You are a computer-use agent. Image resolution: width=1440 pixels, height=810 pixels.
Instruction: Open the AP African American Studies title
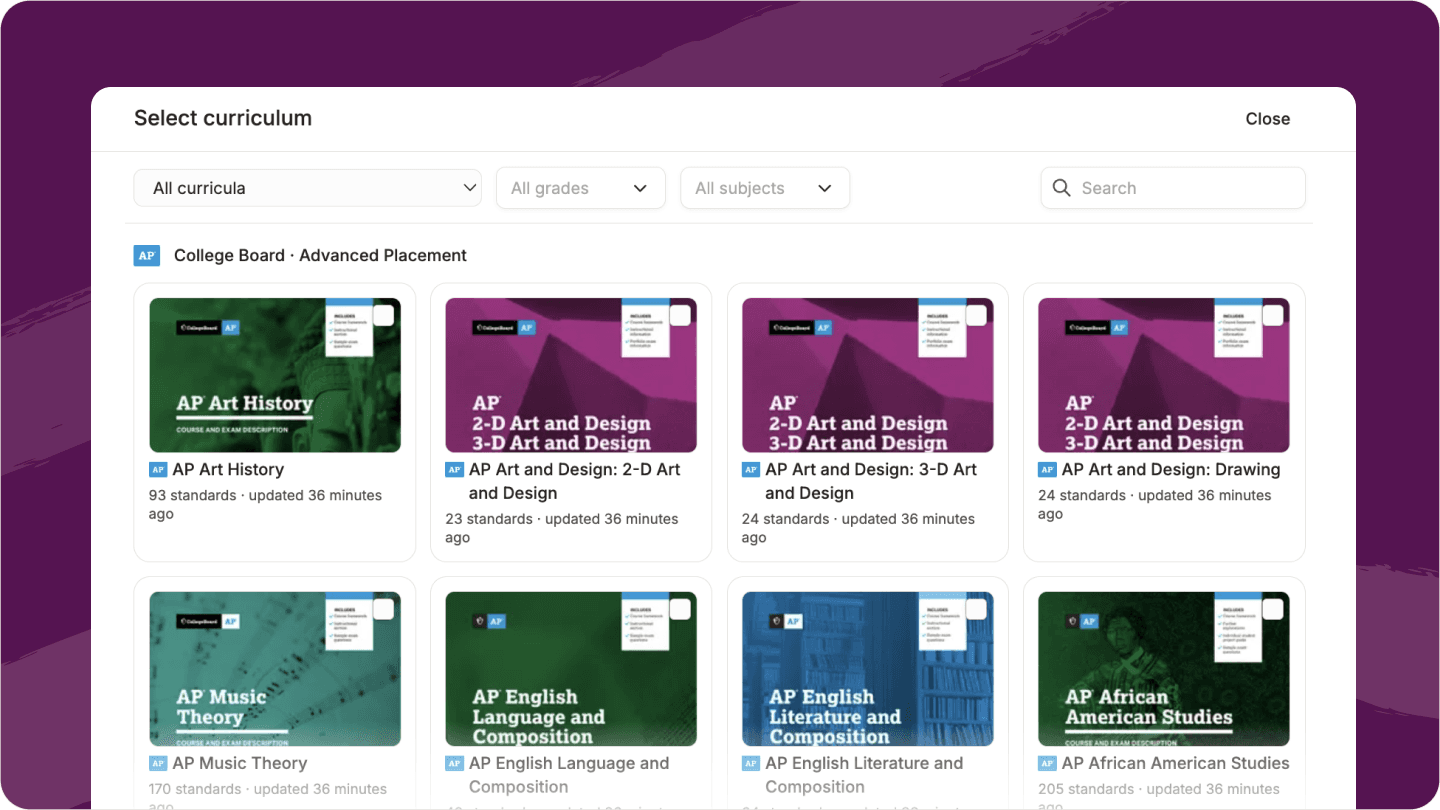point(1176,763)
